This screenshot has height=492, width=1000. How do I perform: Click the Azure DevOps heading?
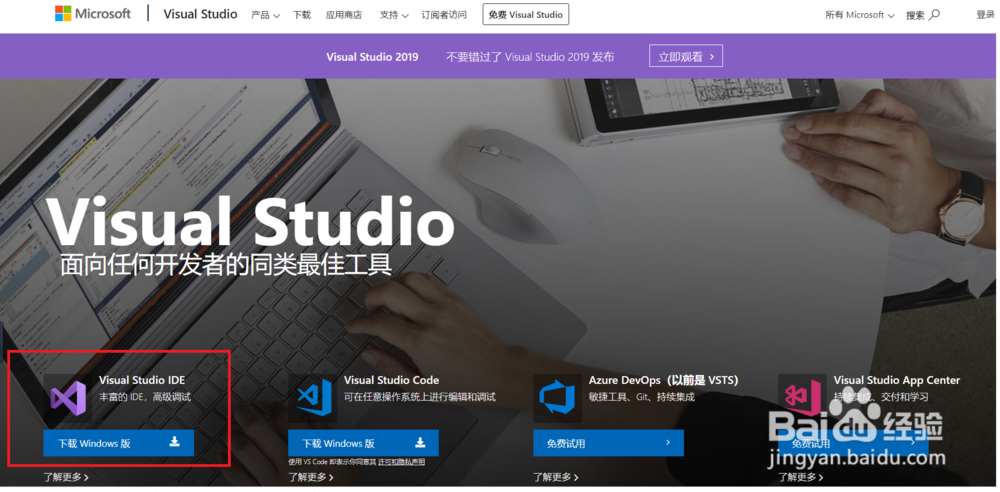(x=663, y=380)
